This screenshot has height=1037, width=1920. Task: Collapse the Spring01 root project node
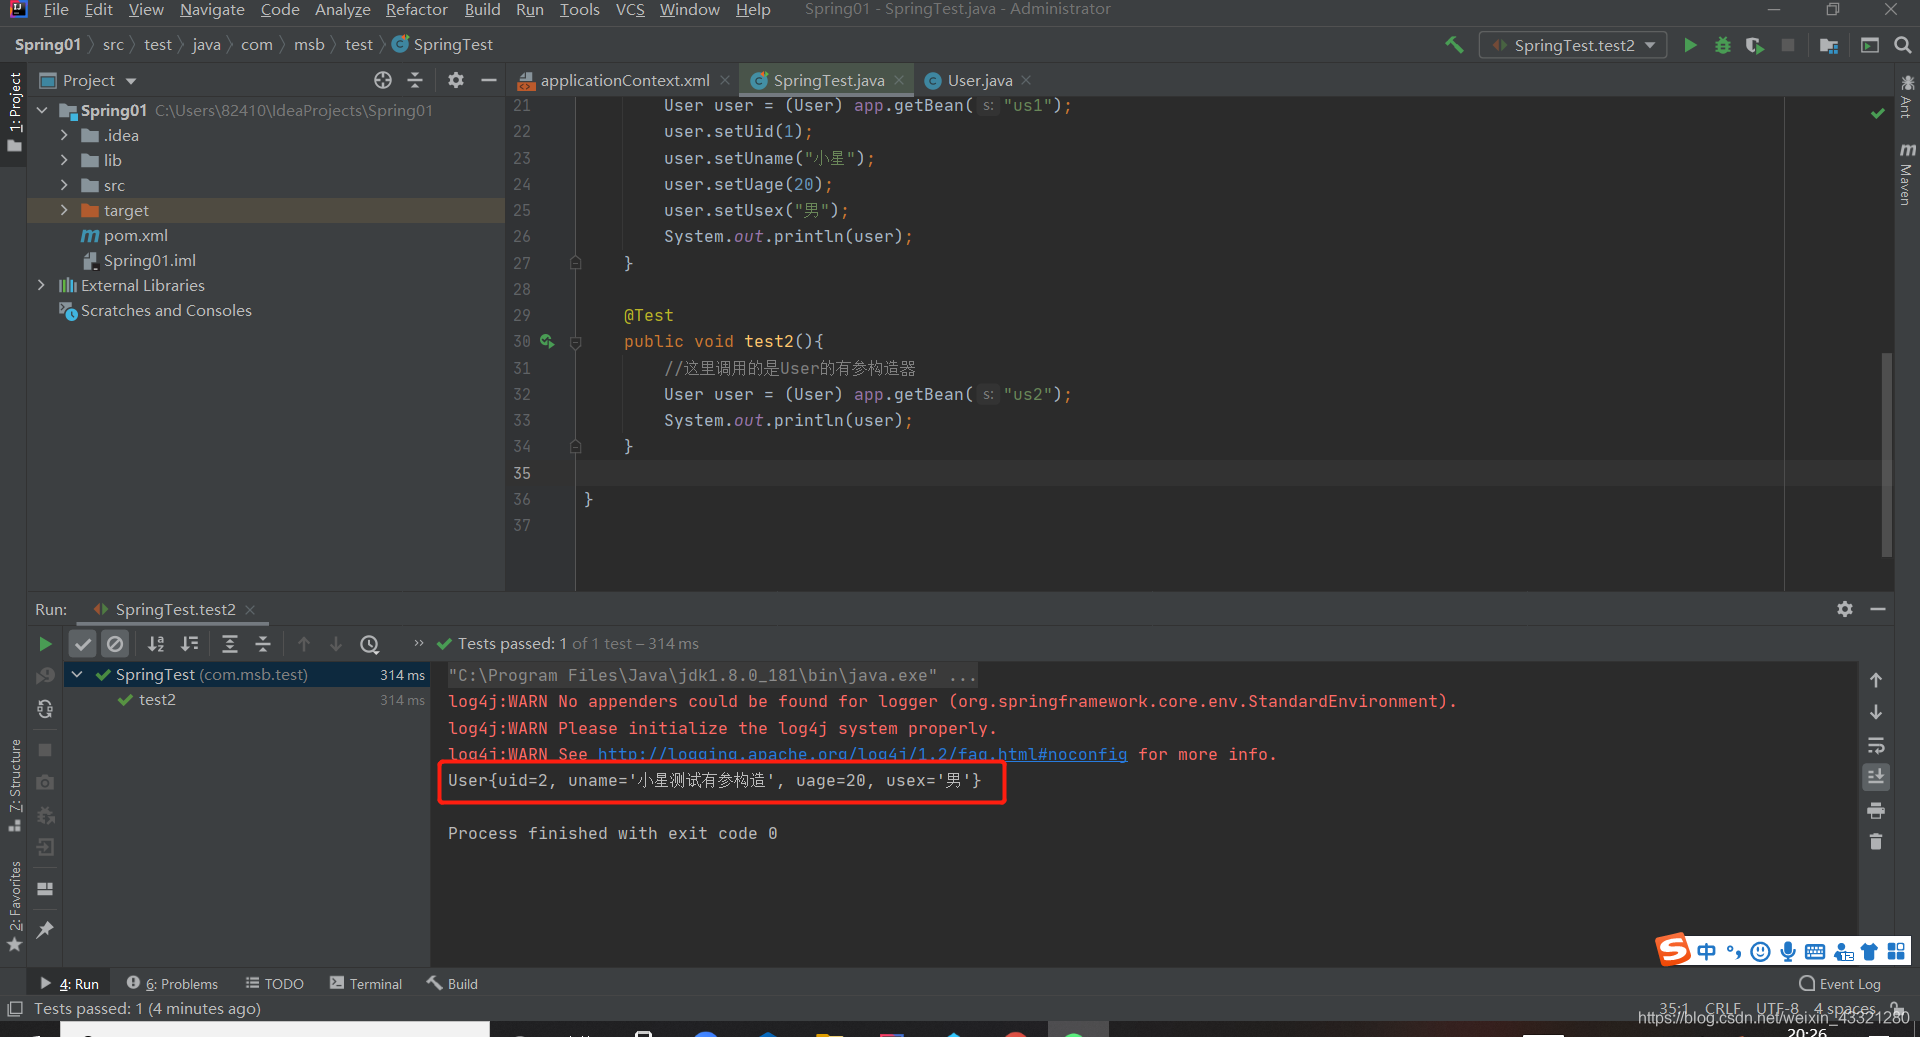pos(42,110)
